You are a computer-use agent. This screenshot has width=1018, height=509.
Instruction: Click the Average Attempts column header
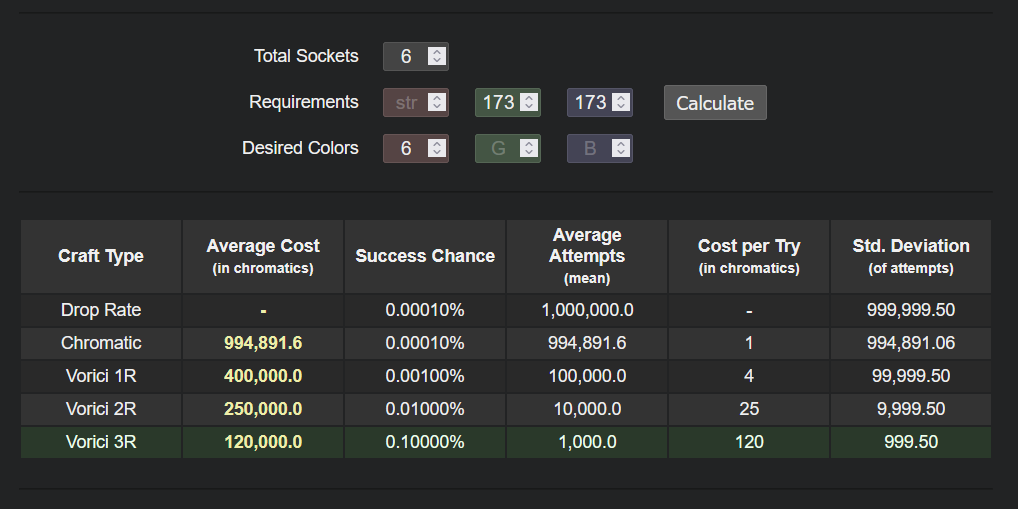pyautogui.click(x=587, y=256)
